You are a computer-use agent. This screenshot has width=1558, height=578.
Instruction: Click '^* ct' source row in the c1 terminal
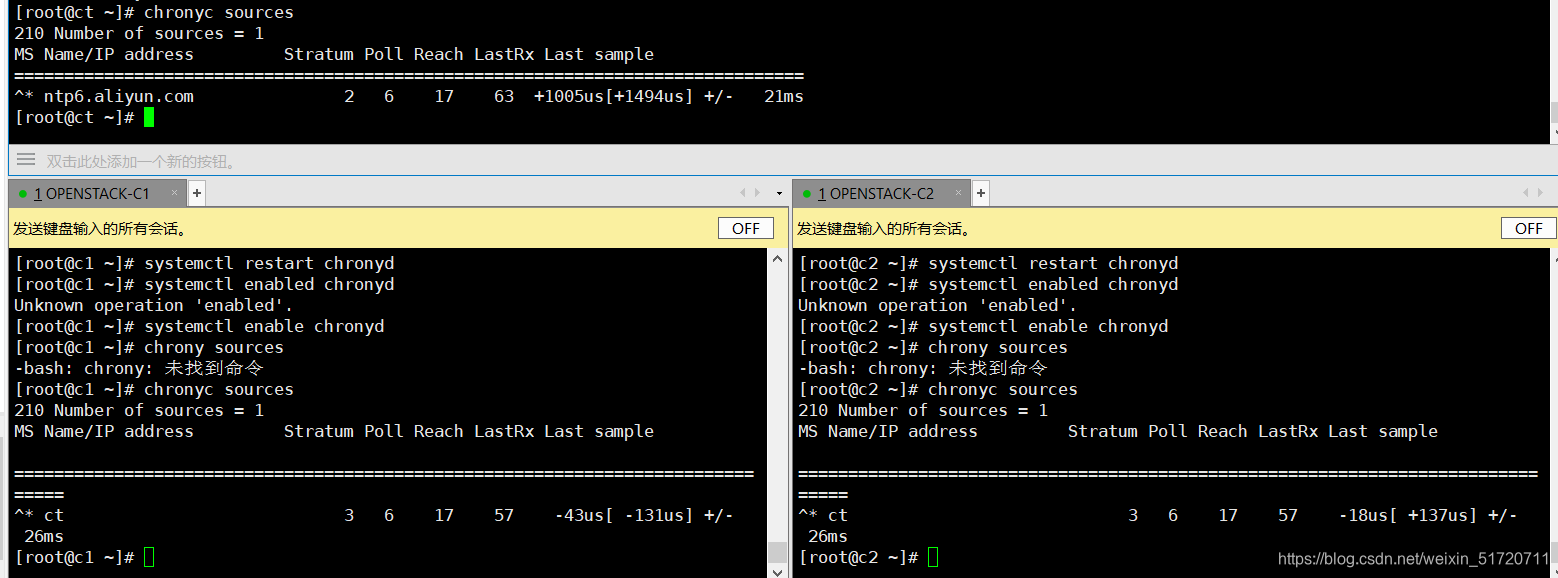tap(374, 515)
